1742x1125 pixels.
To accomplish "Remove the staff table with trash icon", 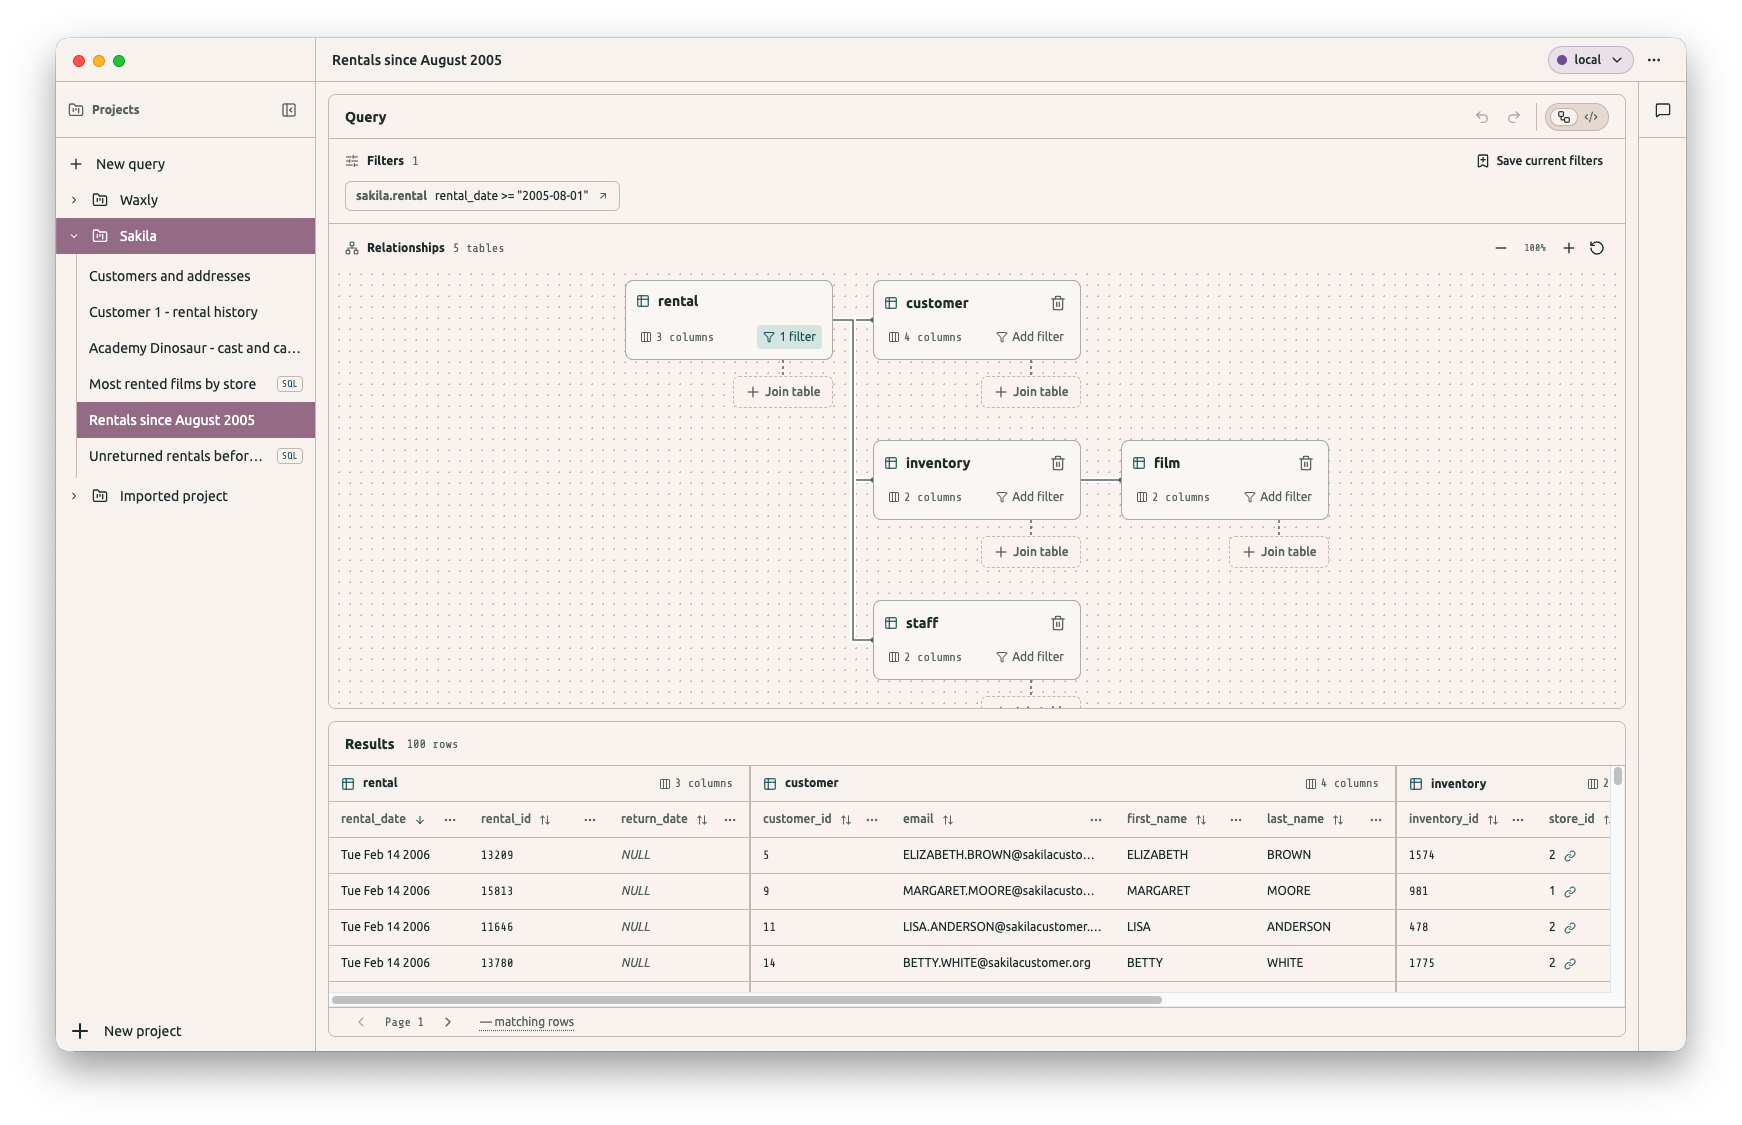I will [x=1058, y=623].
